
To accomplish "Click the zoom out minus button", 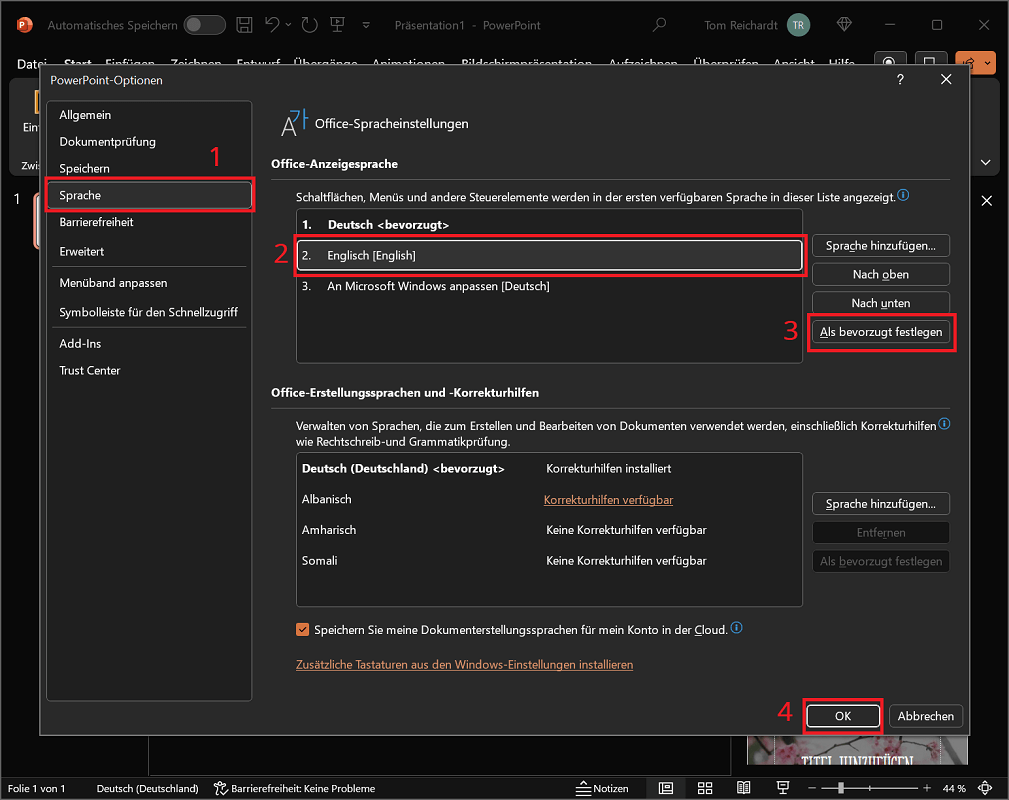I will pyautogui.click(x=811, y=788).
